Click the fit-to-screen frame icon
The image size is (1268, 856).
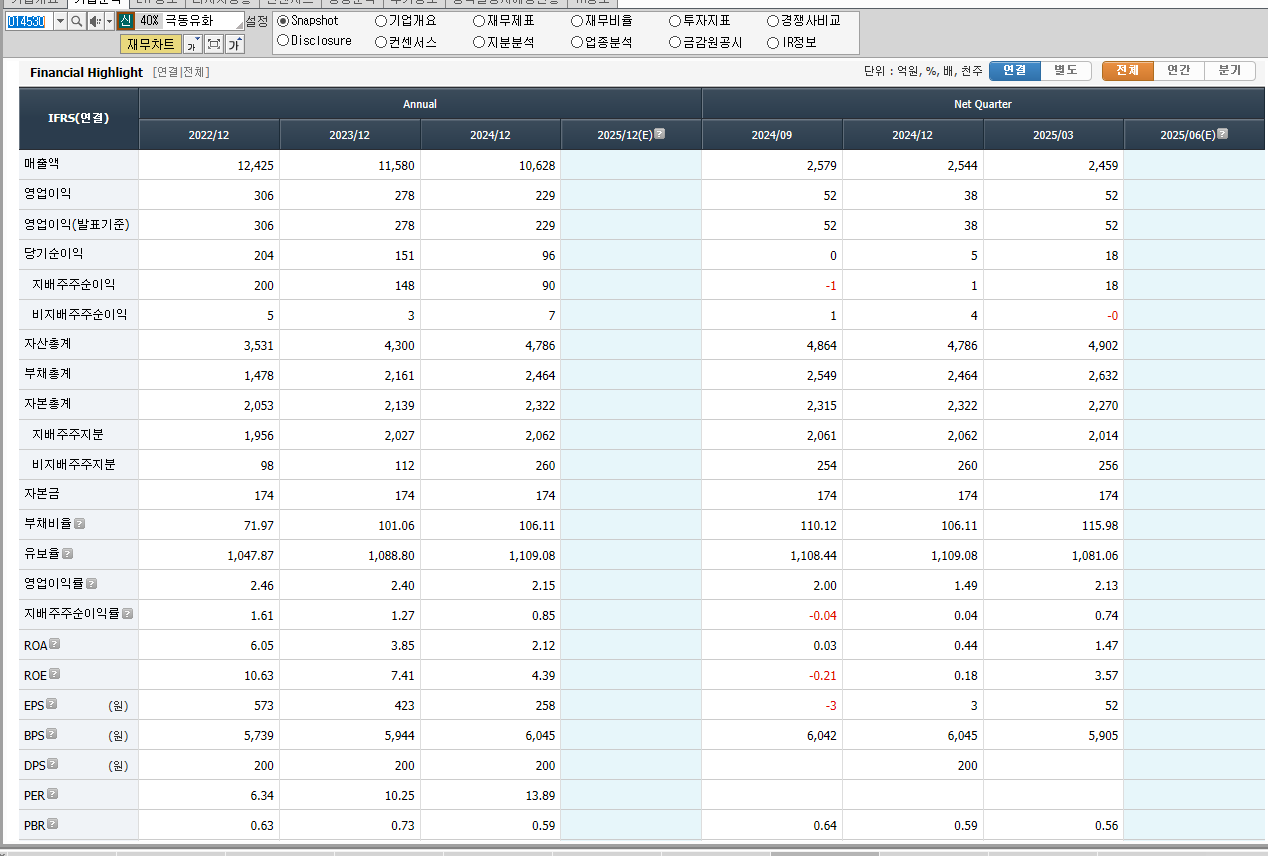[x=214, y=44]
